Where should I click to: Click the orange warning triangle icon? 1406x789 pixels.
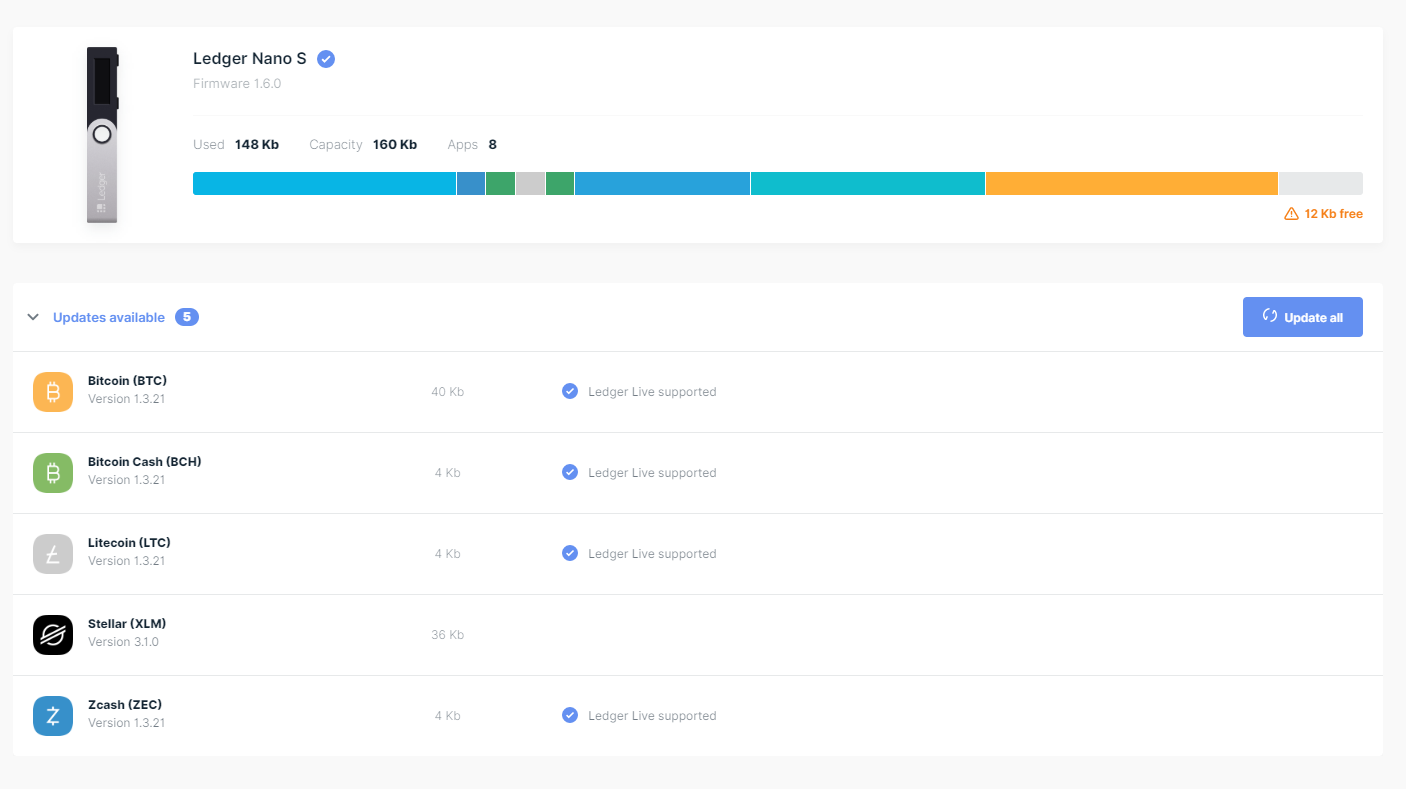click(1291, 214)
